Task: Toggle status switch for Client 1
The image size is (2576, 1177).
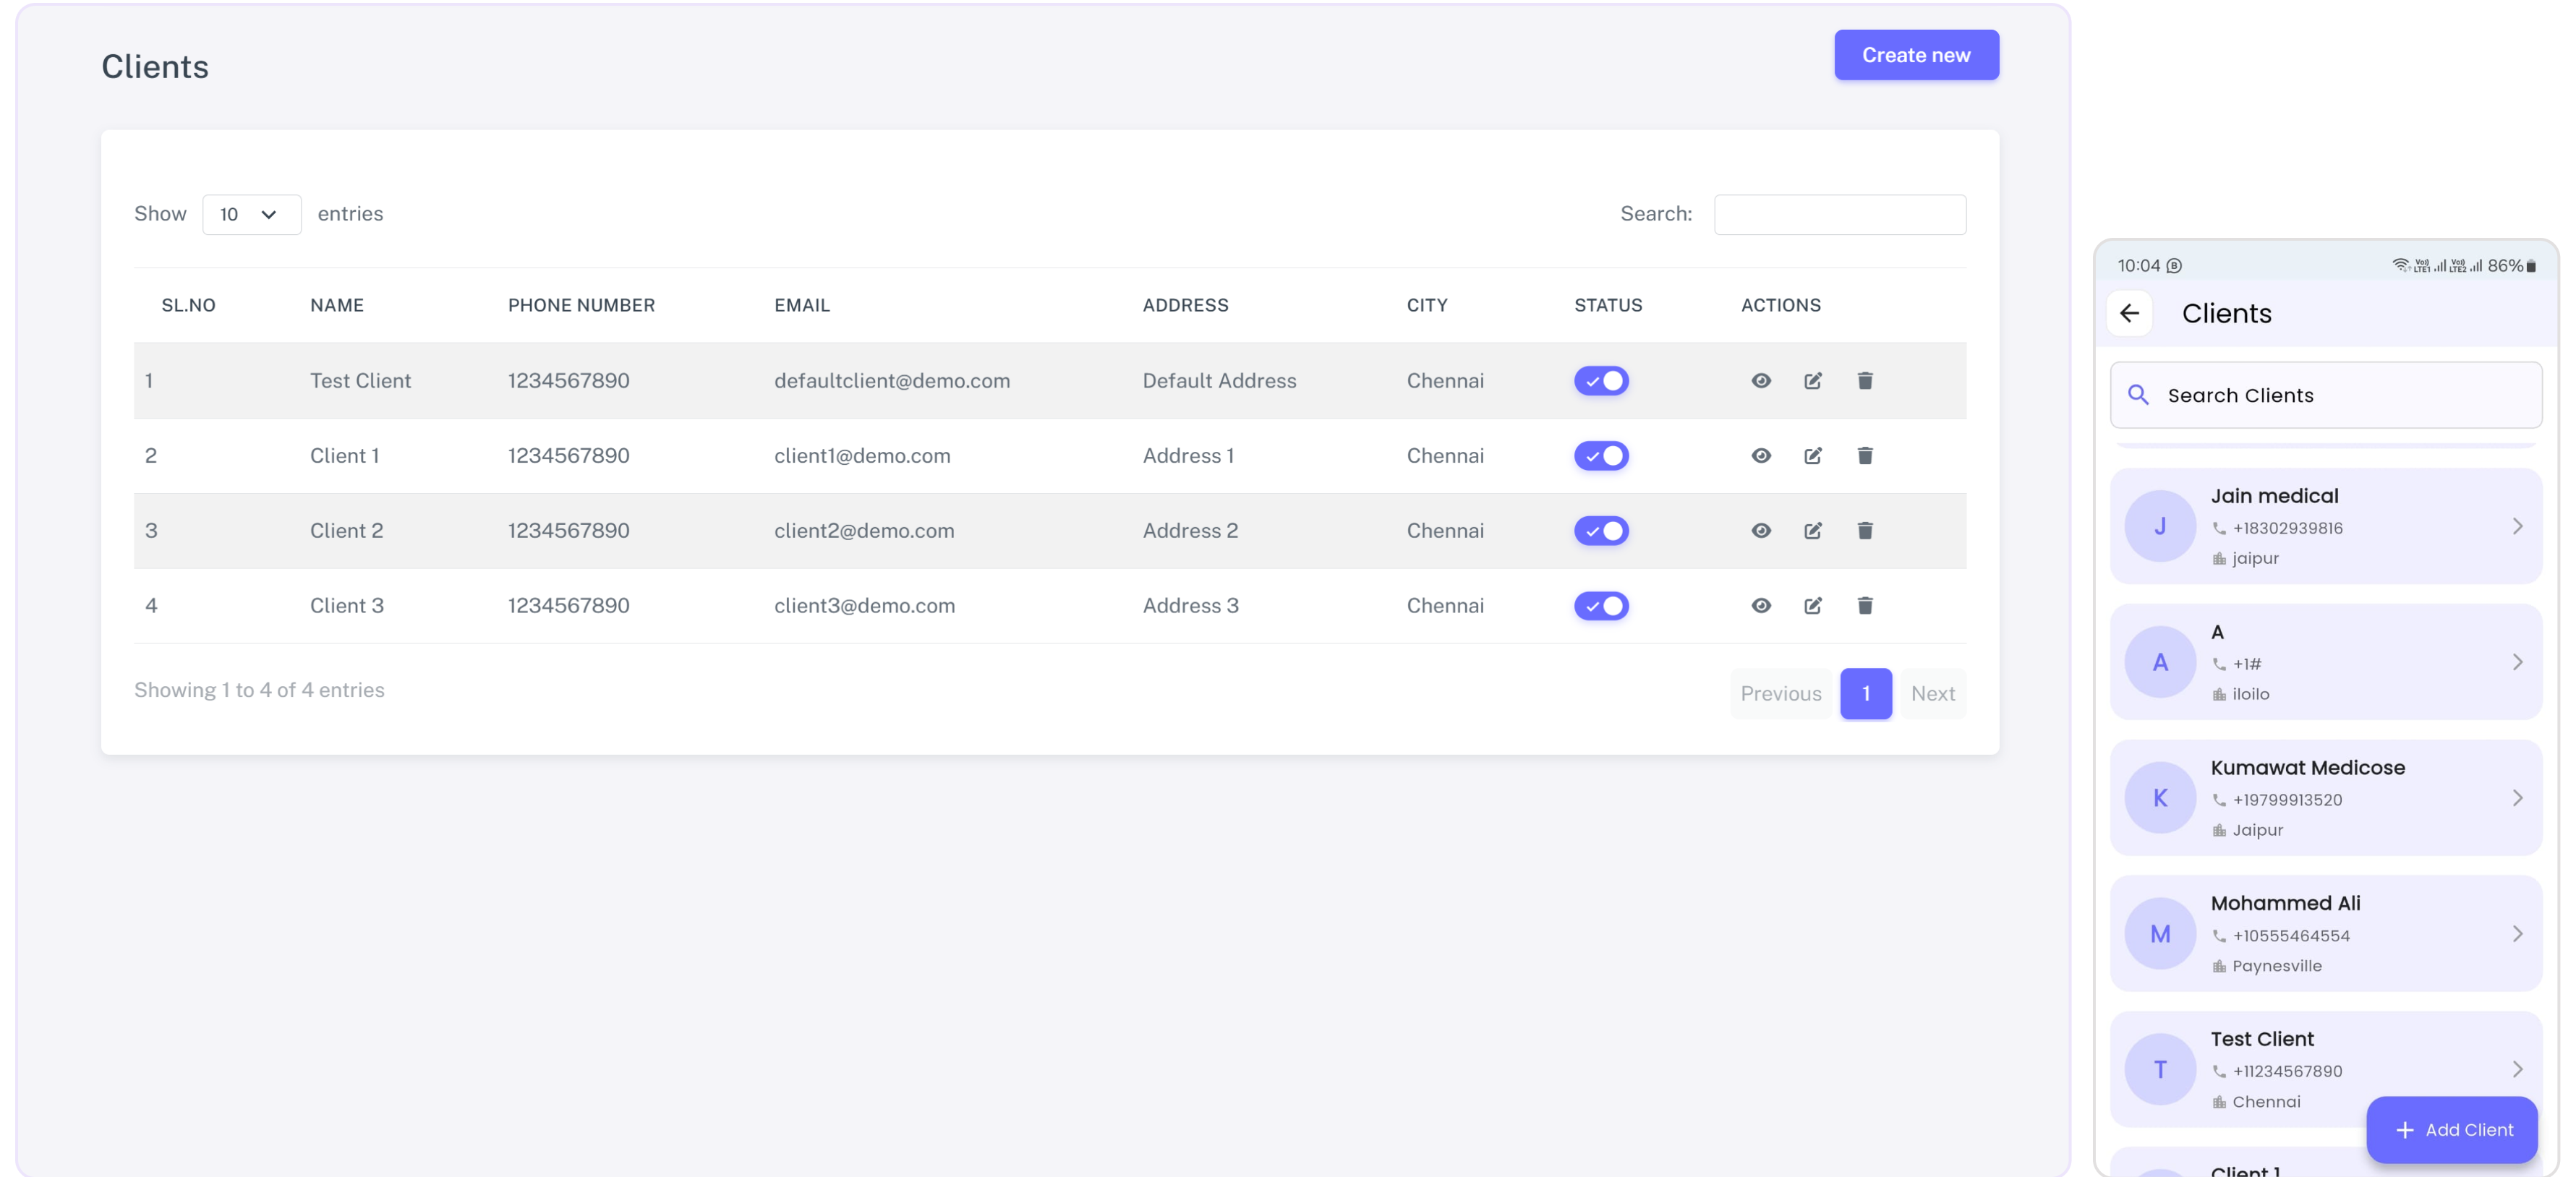Action: pos(1601,455)
